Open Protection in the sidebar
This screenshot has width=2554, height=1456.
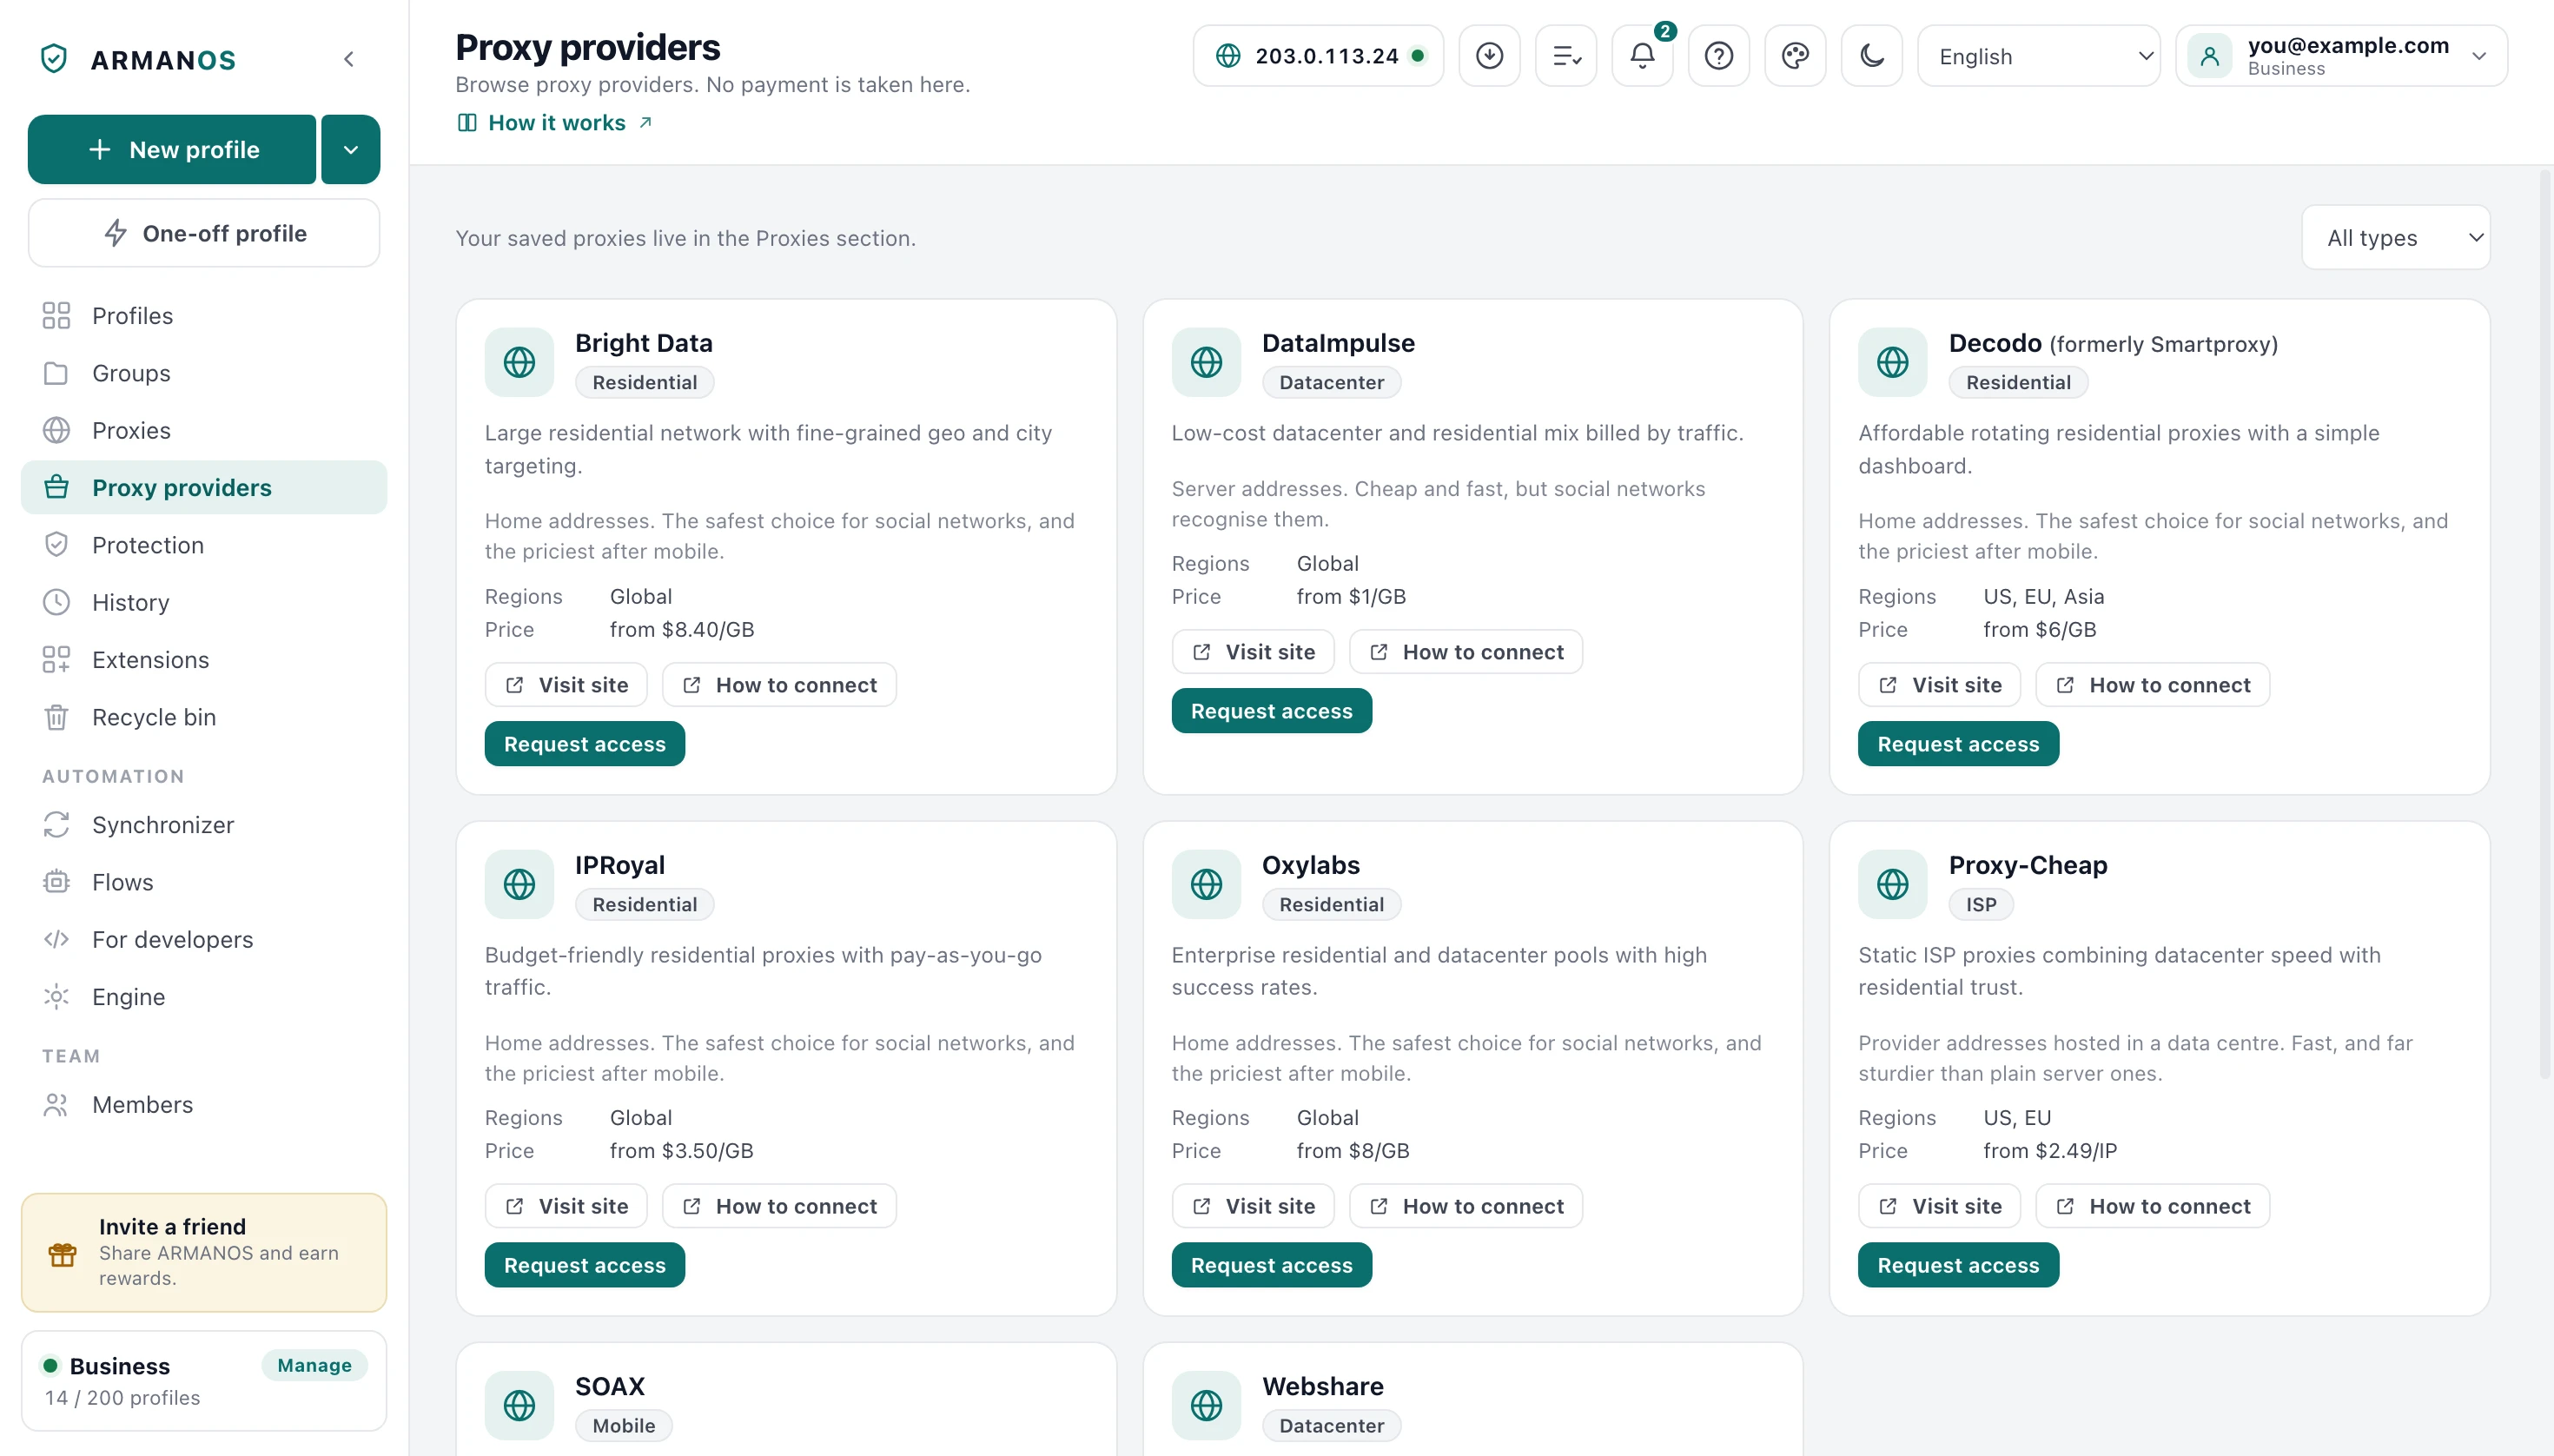tap(204, 545)
